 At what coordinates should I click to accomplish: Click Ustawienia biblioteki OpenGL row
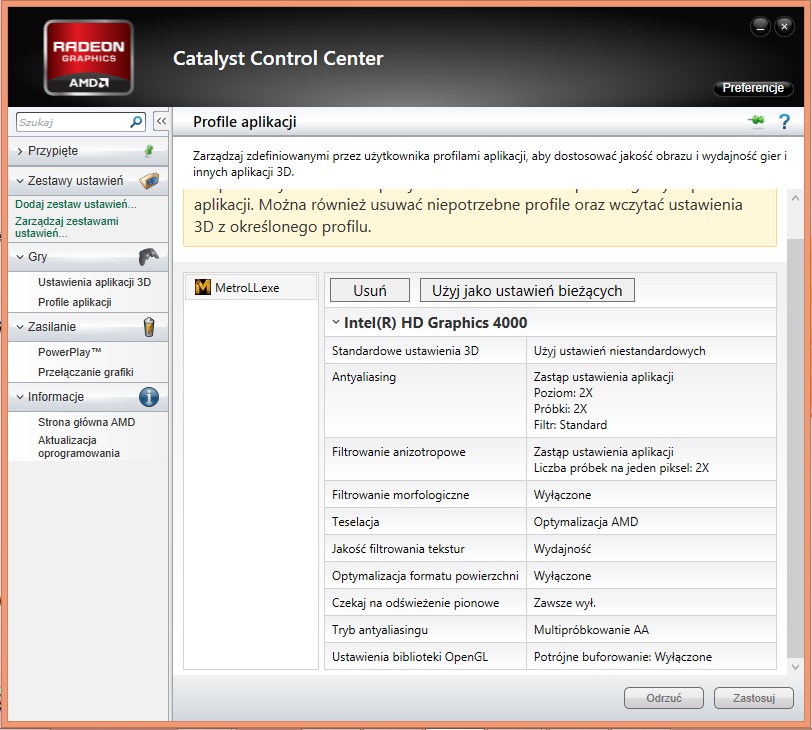click(x=550, y=656)
